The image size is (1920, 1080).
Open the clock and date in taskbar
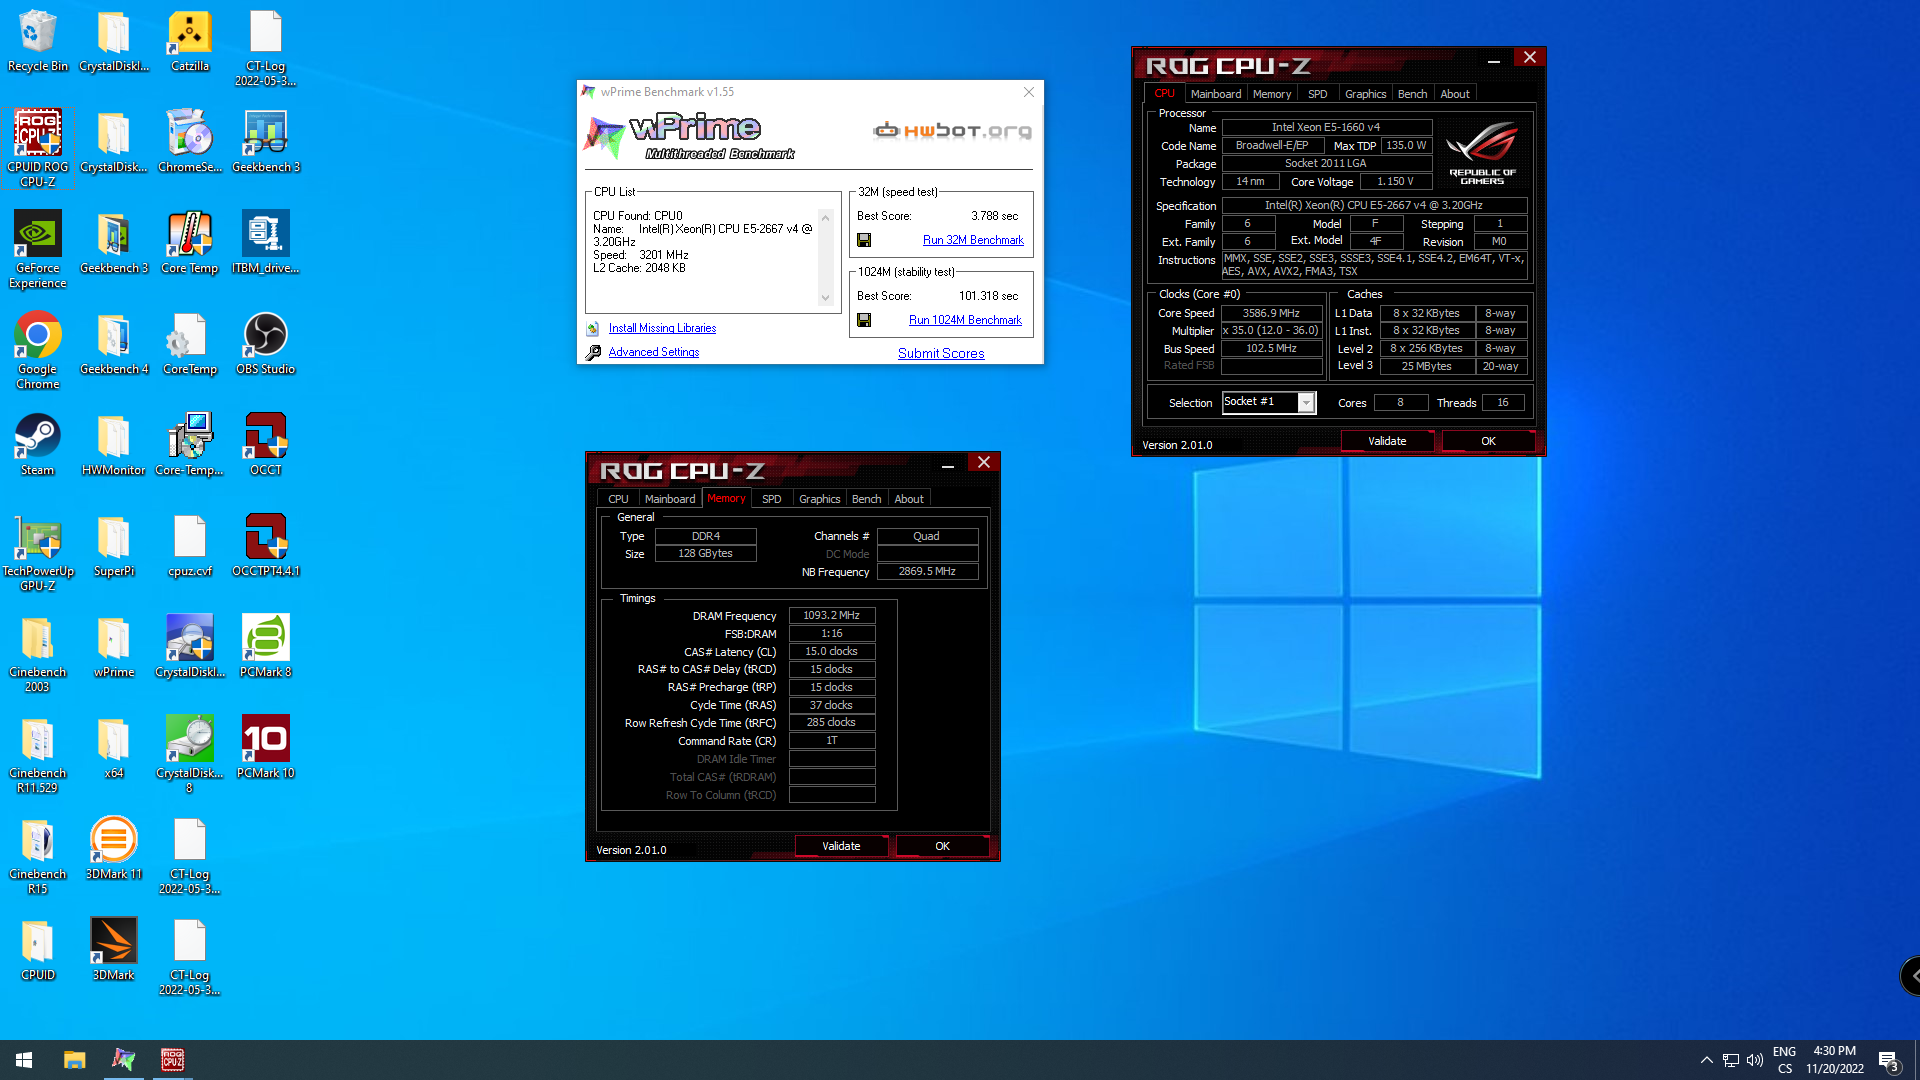click(x=1834, y=1060)
